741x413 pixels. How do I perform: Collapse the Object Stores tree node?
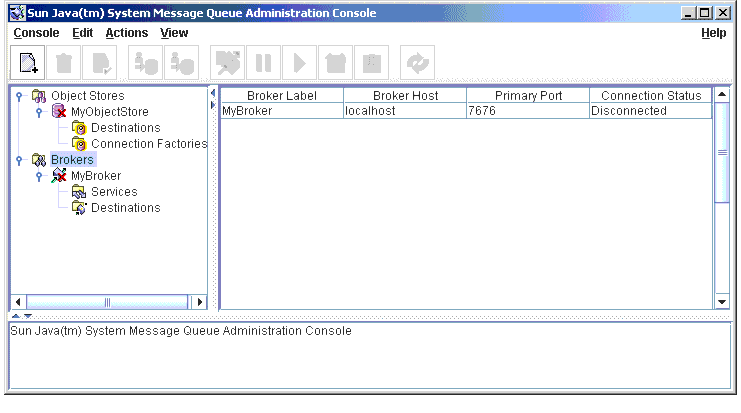19,96
